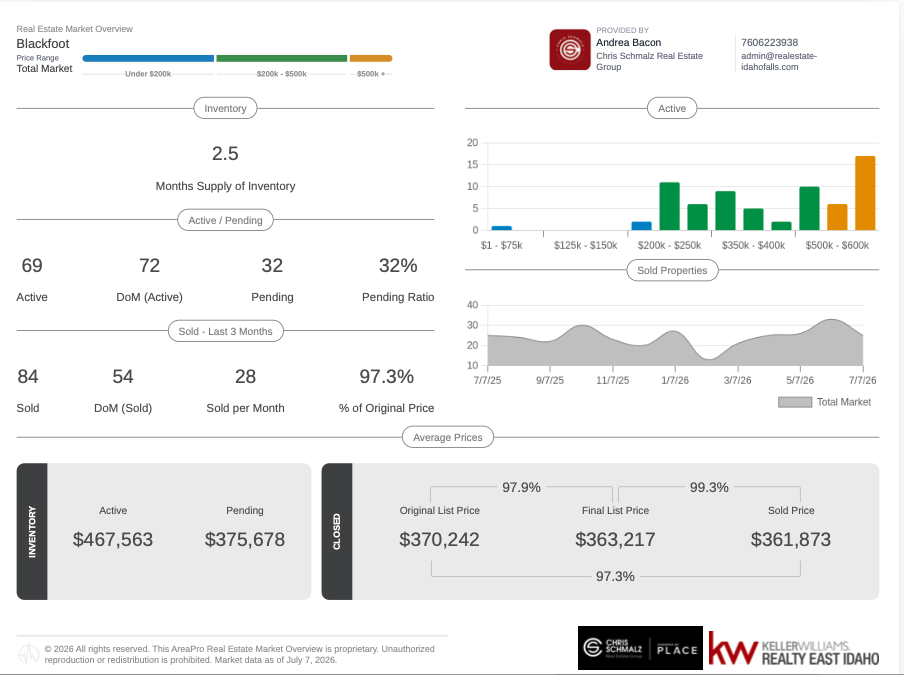Click the 2.5 months supply value

coord(225,153)
